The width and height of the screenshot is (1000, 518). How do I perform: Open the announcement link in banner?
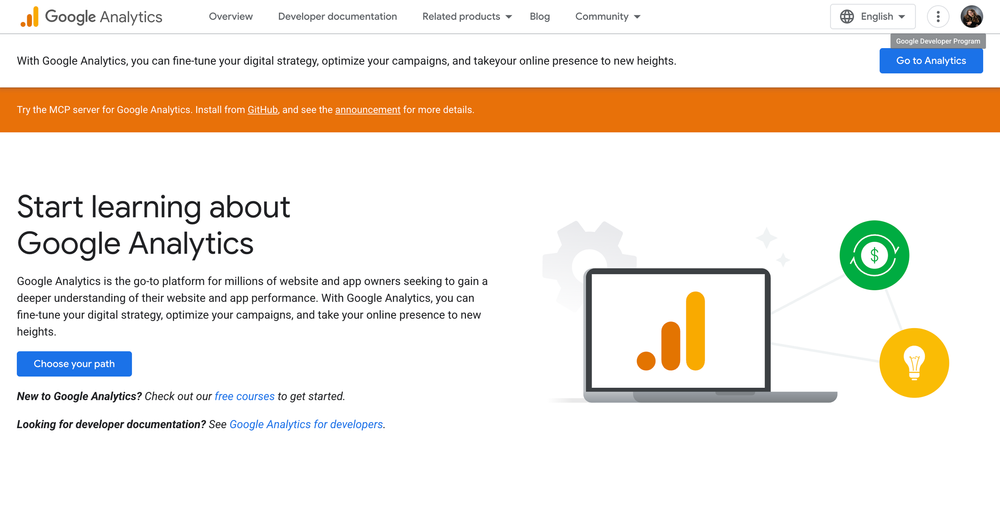click(368, 110)
